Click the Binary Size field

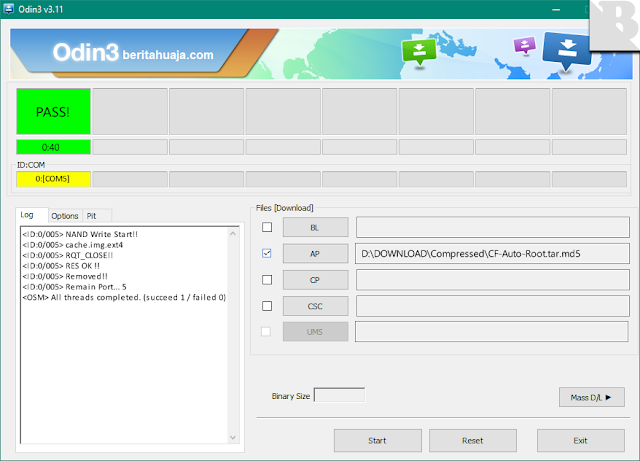(x=339, y=395)
